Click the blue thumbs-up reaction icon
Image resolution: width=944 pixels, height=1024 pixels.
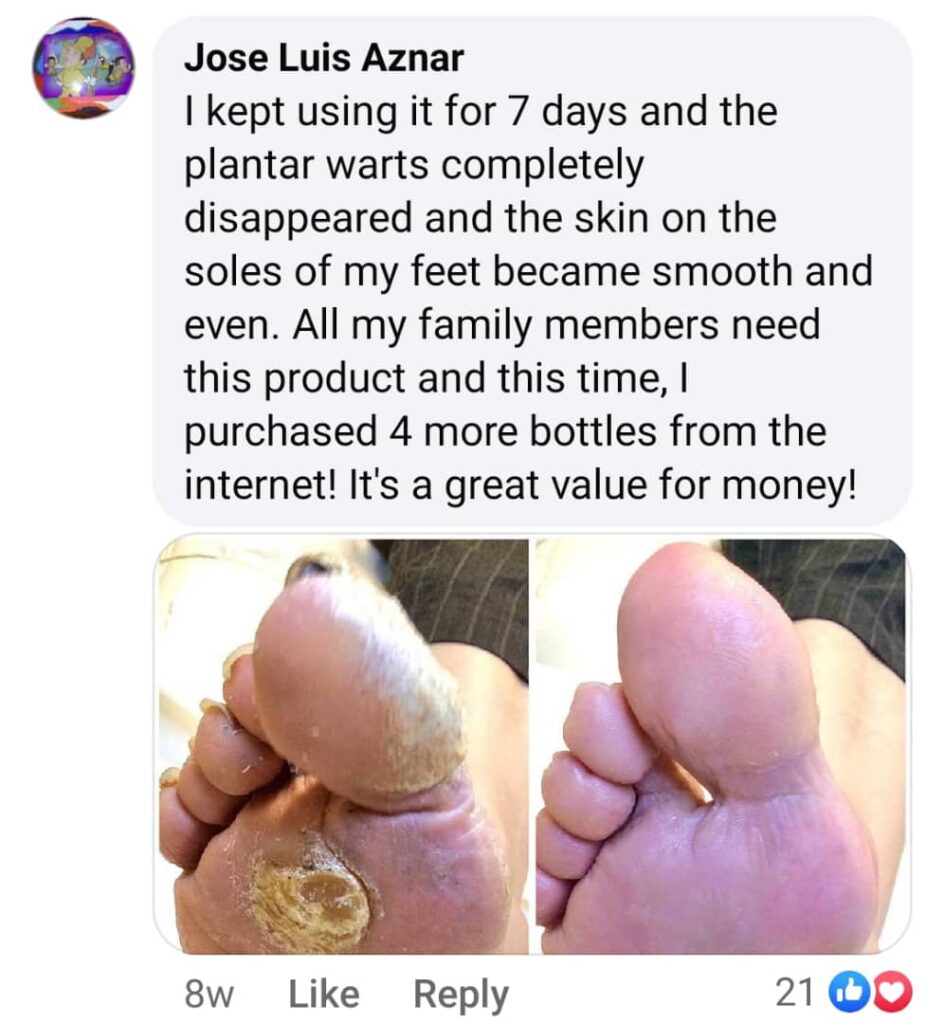pyautogui.click(x=843, y=993)
